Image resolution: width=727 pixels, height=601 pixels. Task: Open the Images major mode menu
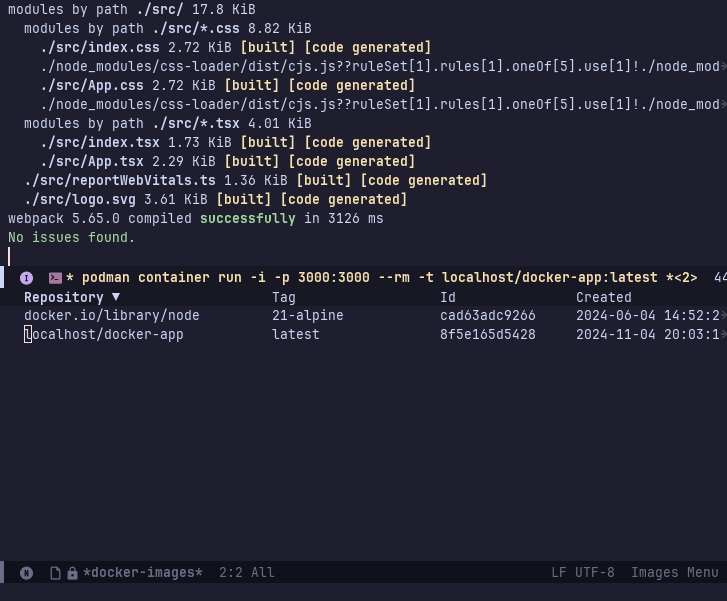coord(655,573)
